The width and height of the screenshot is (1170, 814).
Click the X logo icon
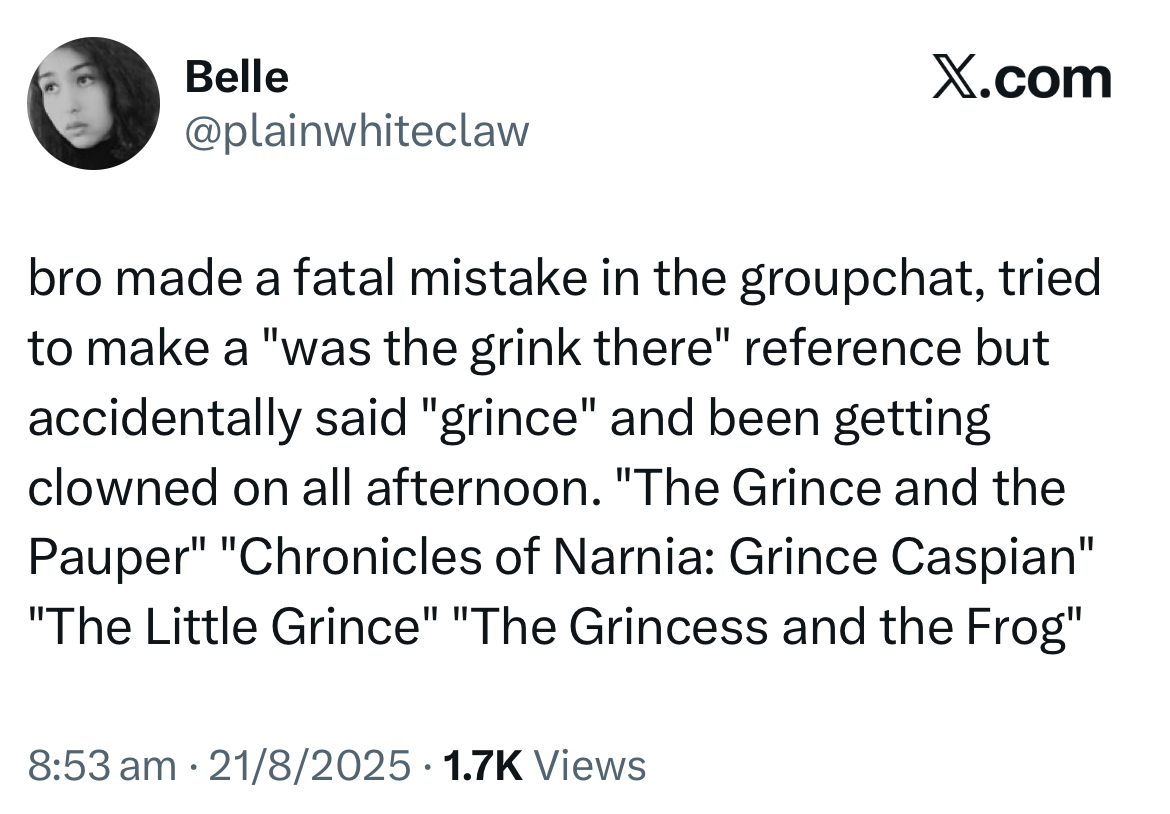coord(957,79)
